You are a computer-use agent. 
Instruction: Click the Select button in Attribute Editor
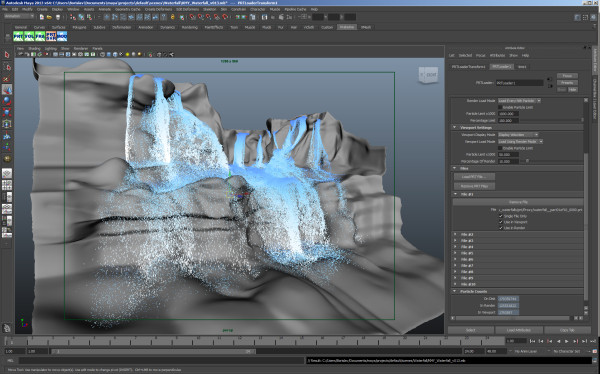click(x=471, y=330)
